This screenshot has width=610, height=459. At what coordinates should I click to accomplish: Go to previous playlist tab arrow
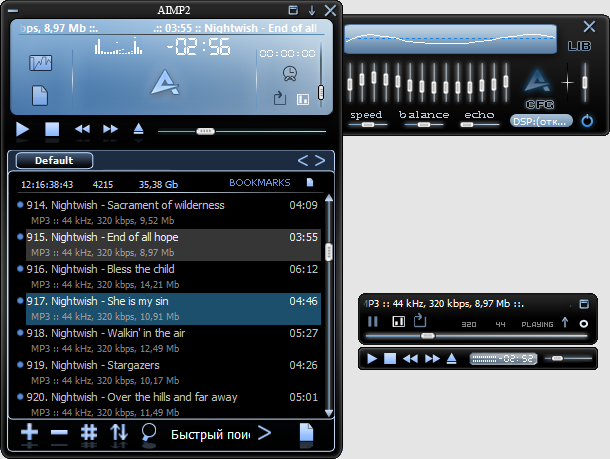coord(303,160)
